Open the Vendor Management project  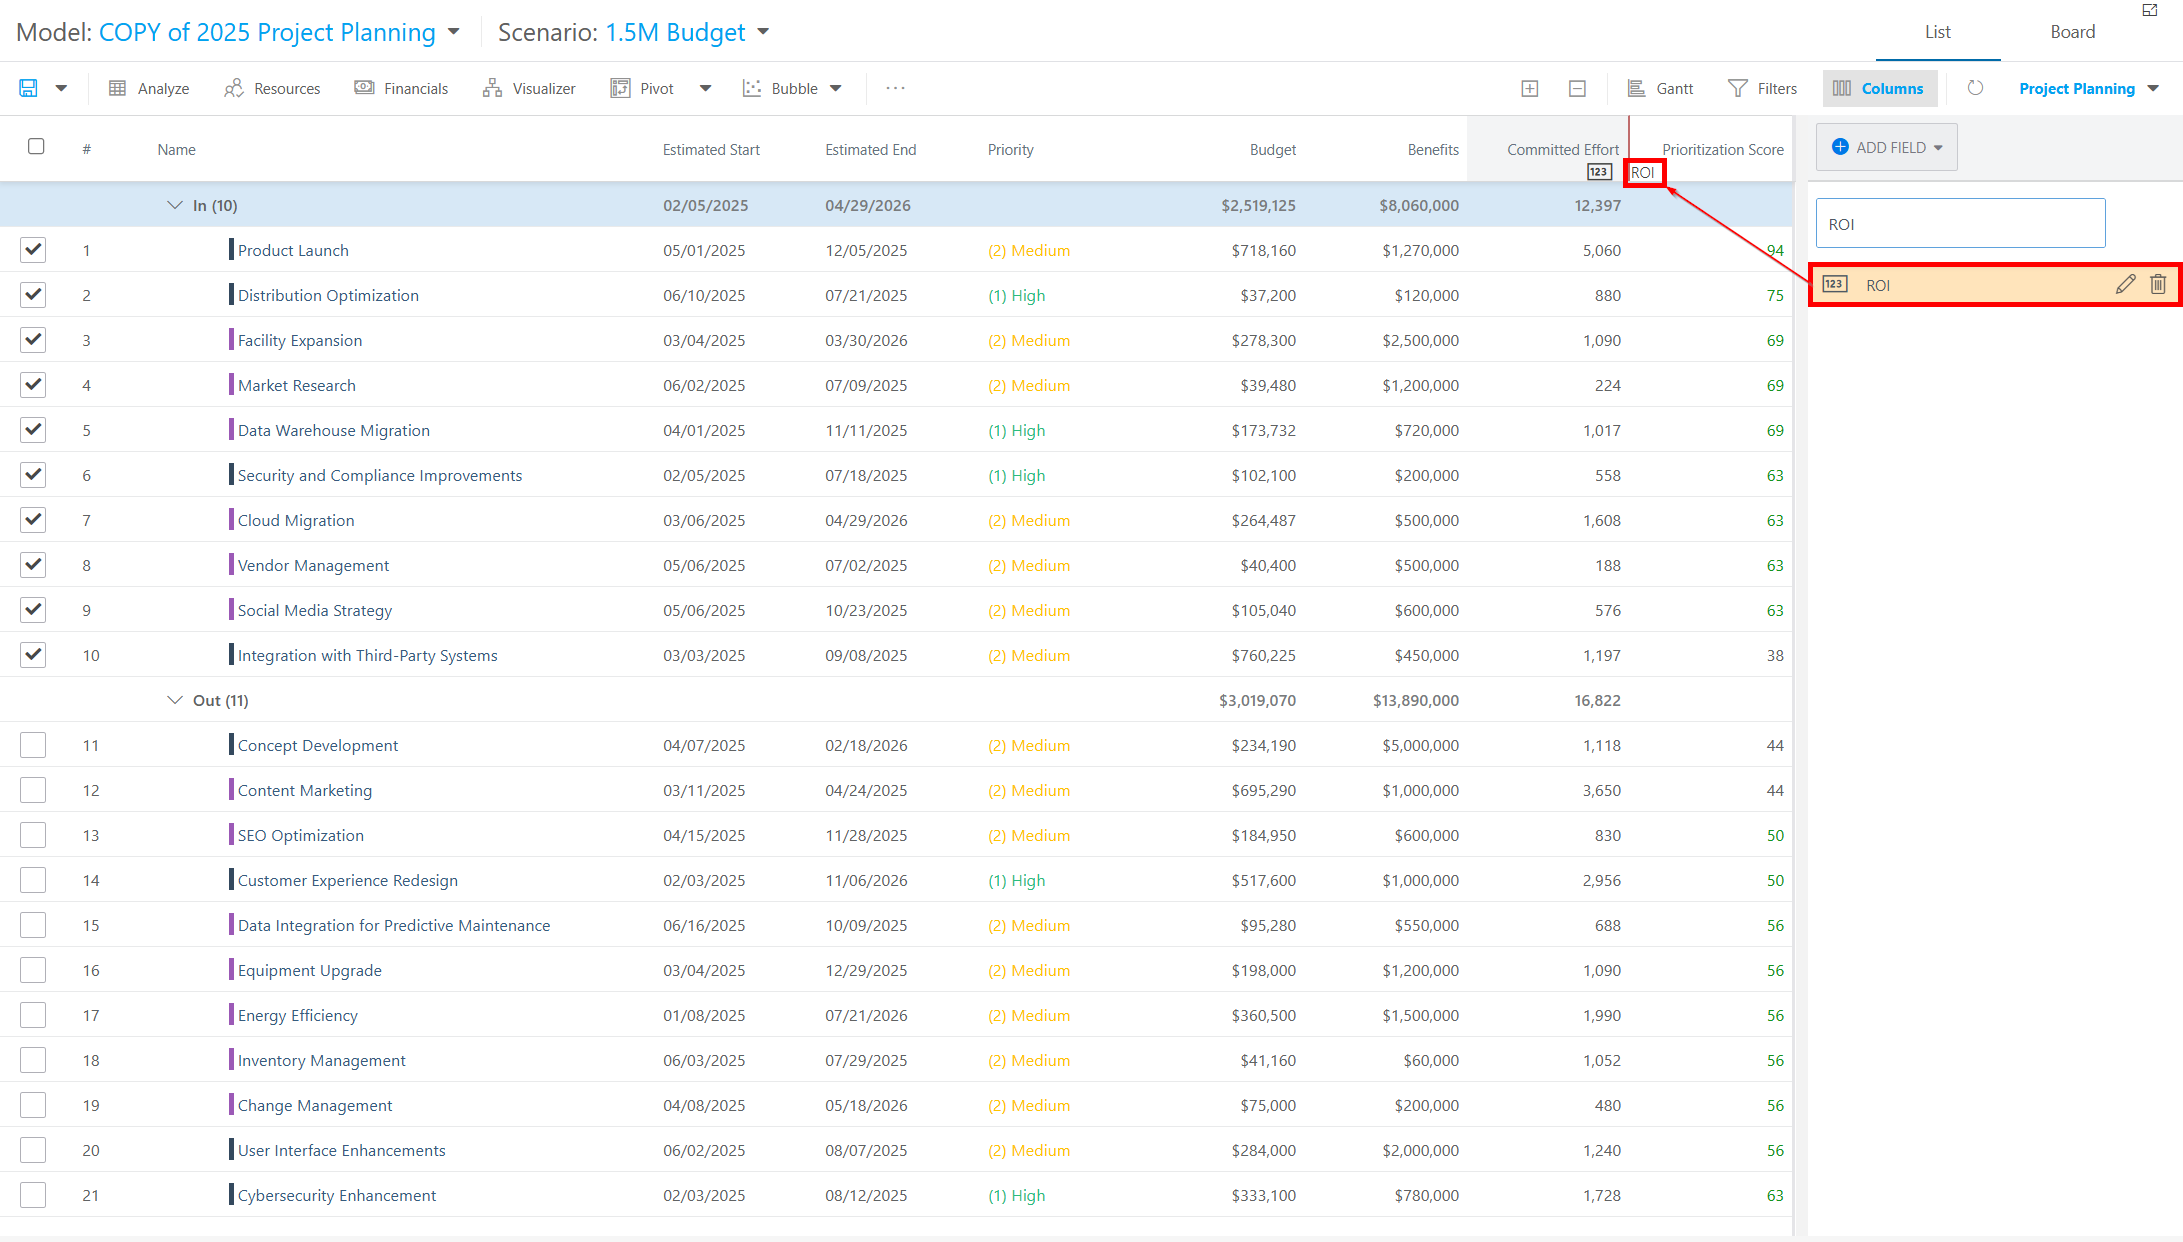tap(313, 565)
